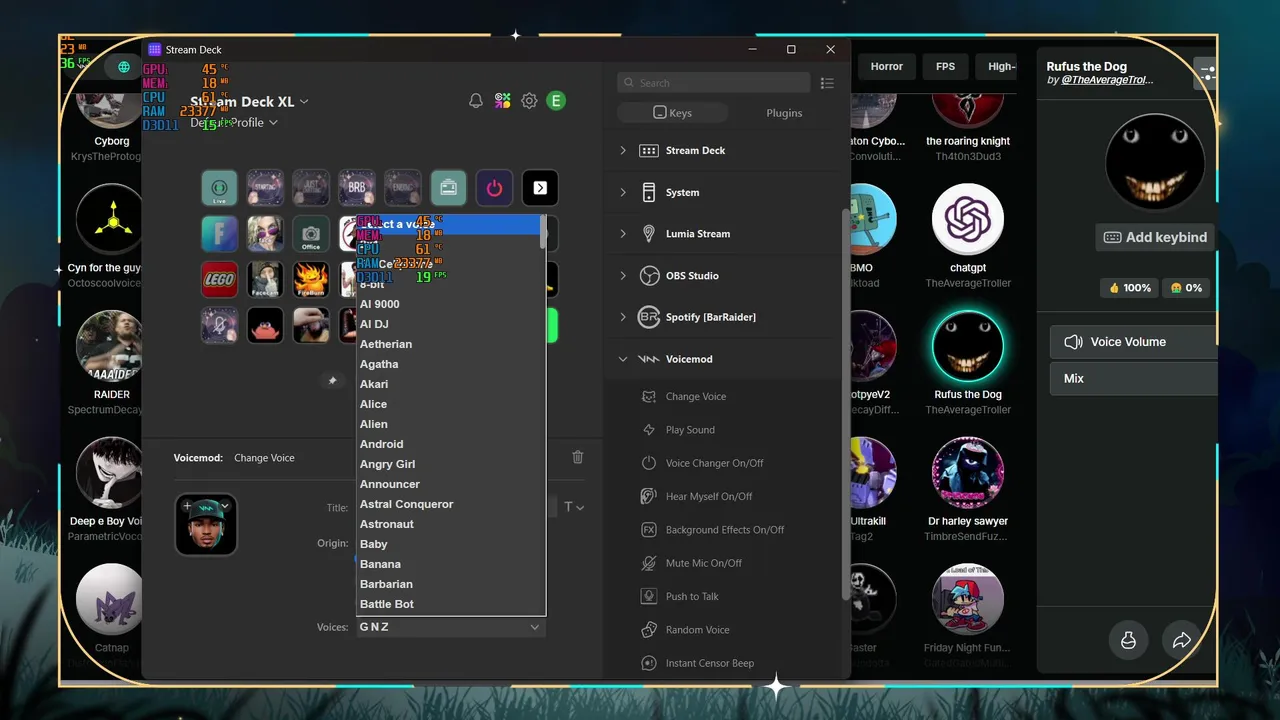Click the 0% dislike rating

click(1186, 287)
